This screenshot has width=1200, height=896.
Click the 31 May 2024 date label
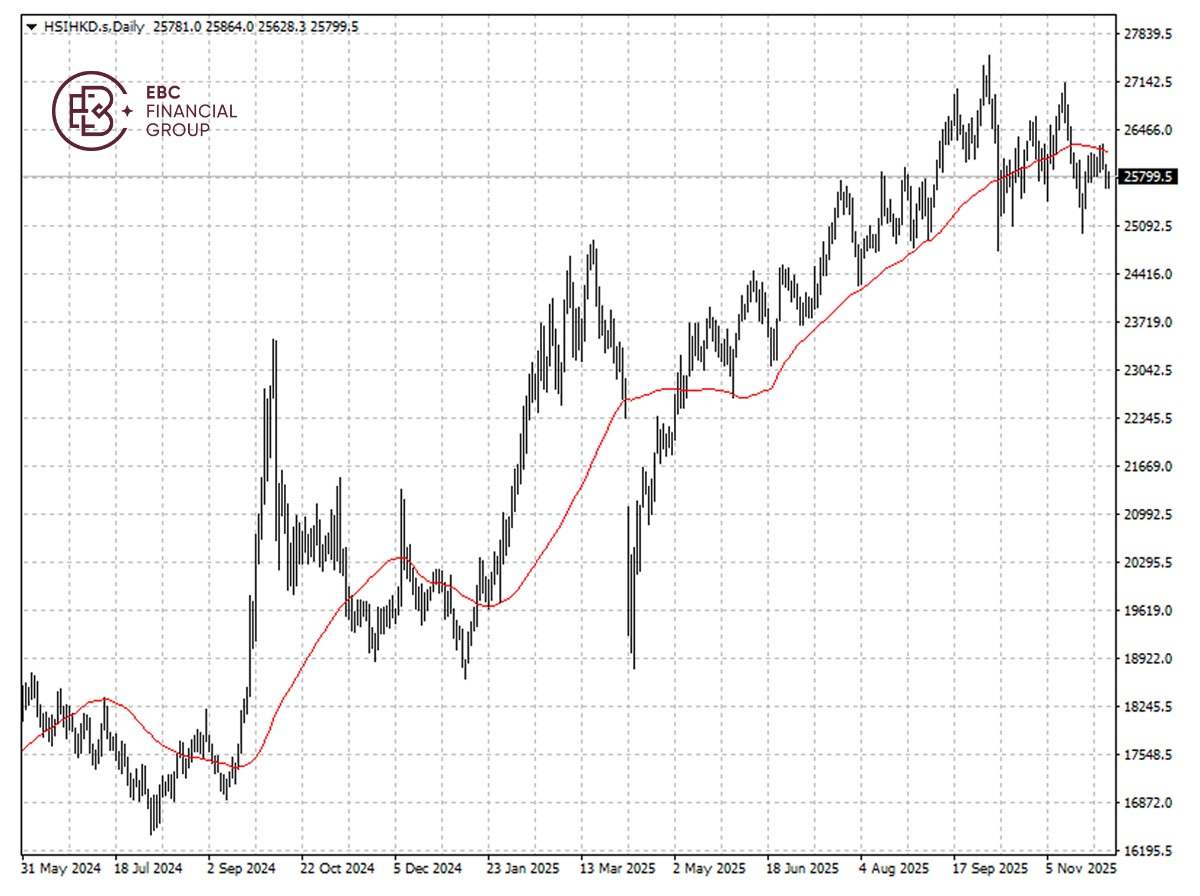[x=62, y=870]
